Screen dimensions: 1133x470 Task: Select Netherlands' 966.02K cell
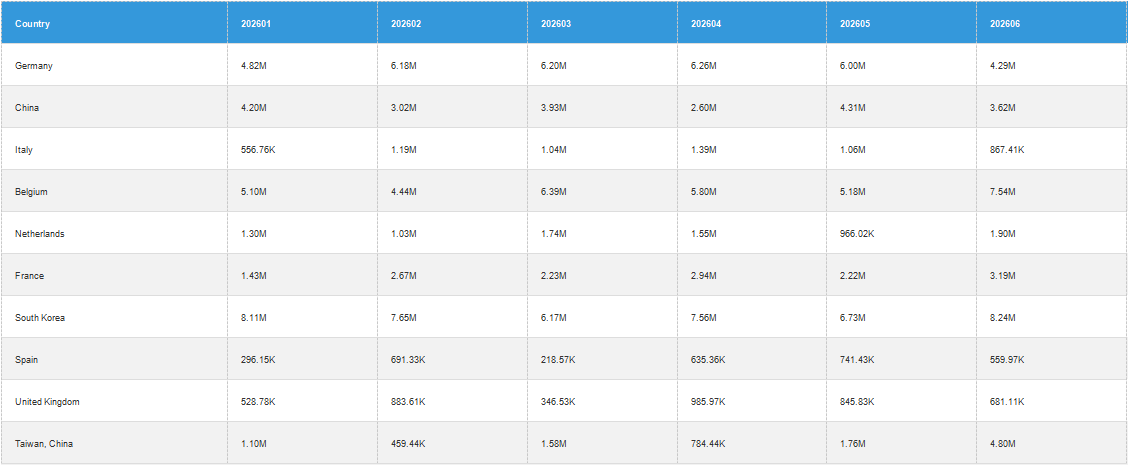click(x=857, y=234)
